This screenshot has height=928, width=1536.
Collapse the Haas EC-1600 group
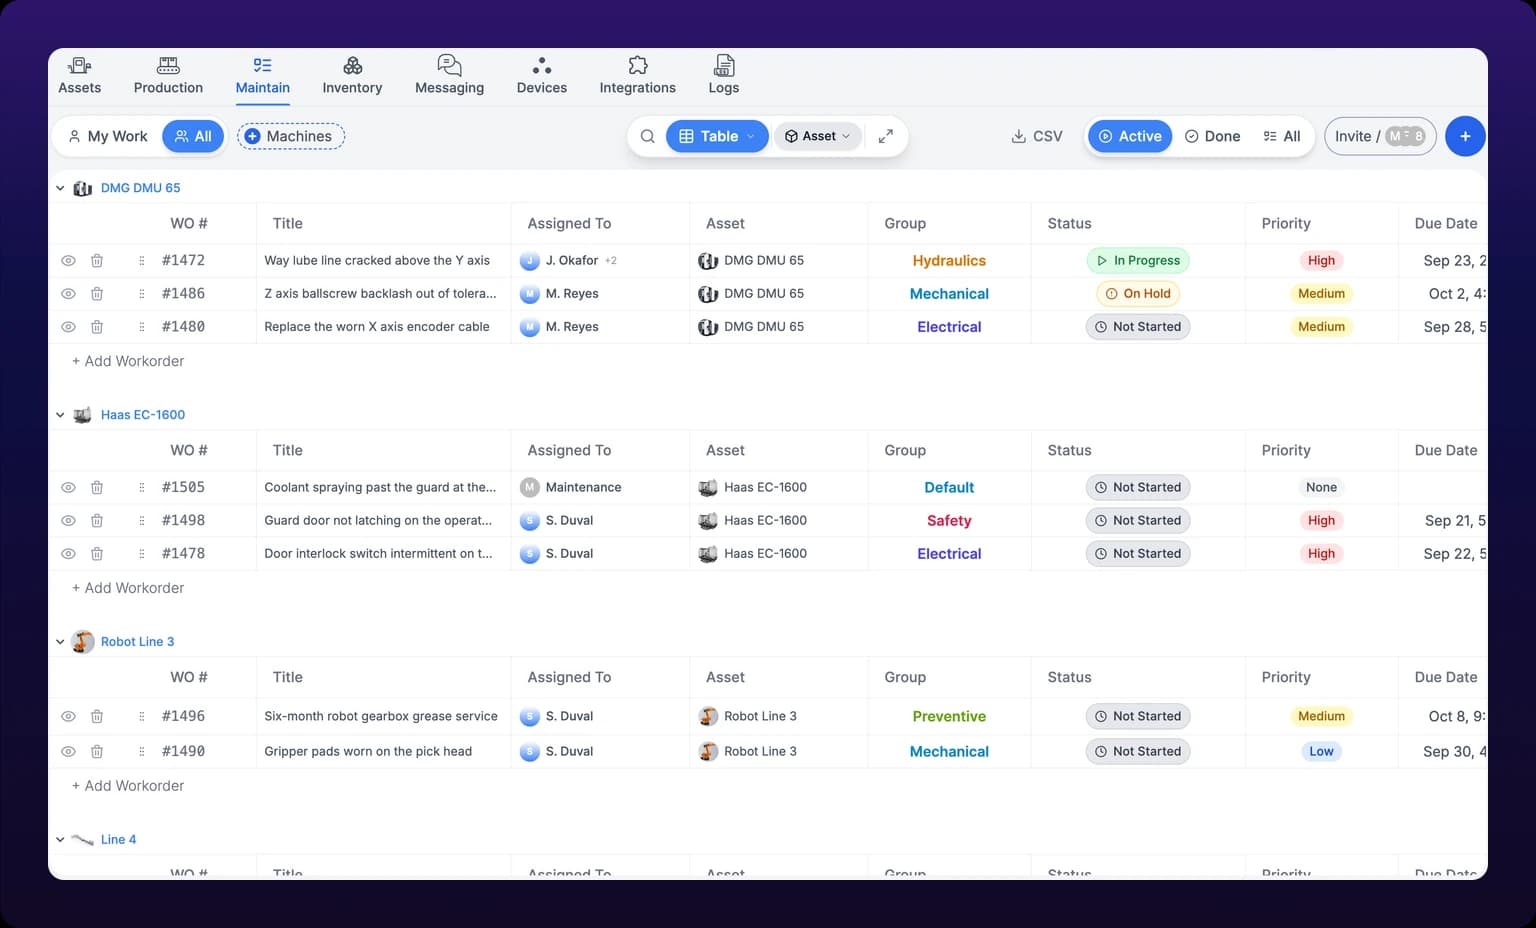(x=60, y=415)
